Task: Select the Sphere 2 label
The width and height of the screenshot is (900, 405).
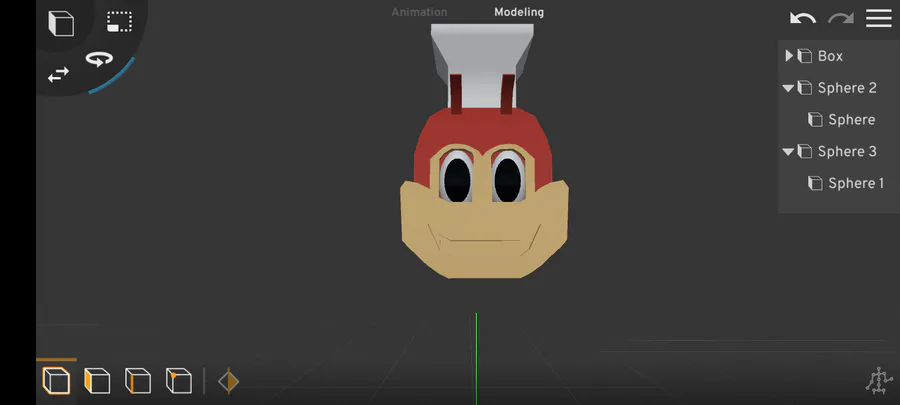Action: 847,88
